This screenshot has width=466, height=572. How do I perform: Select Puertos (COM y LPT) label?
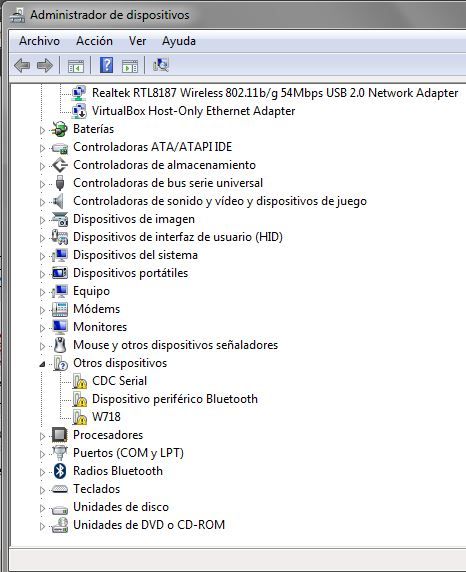click(x=128, y=453)
